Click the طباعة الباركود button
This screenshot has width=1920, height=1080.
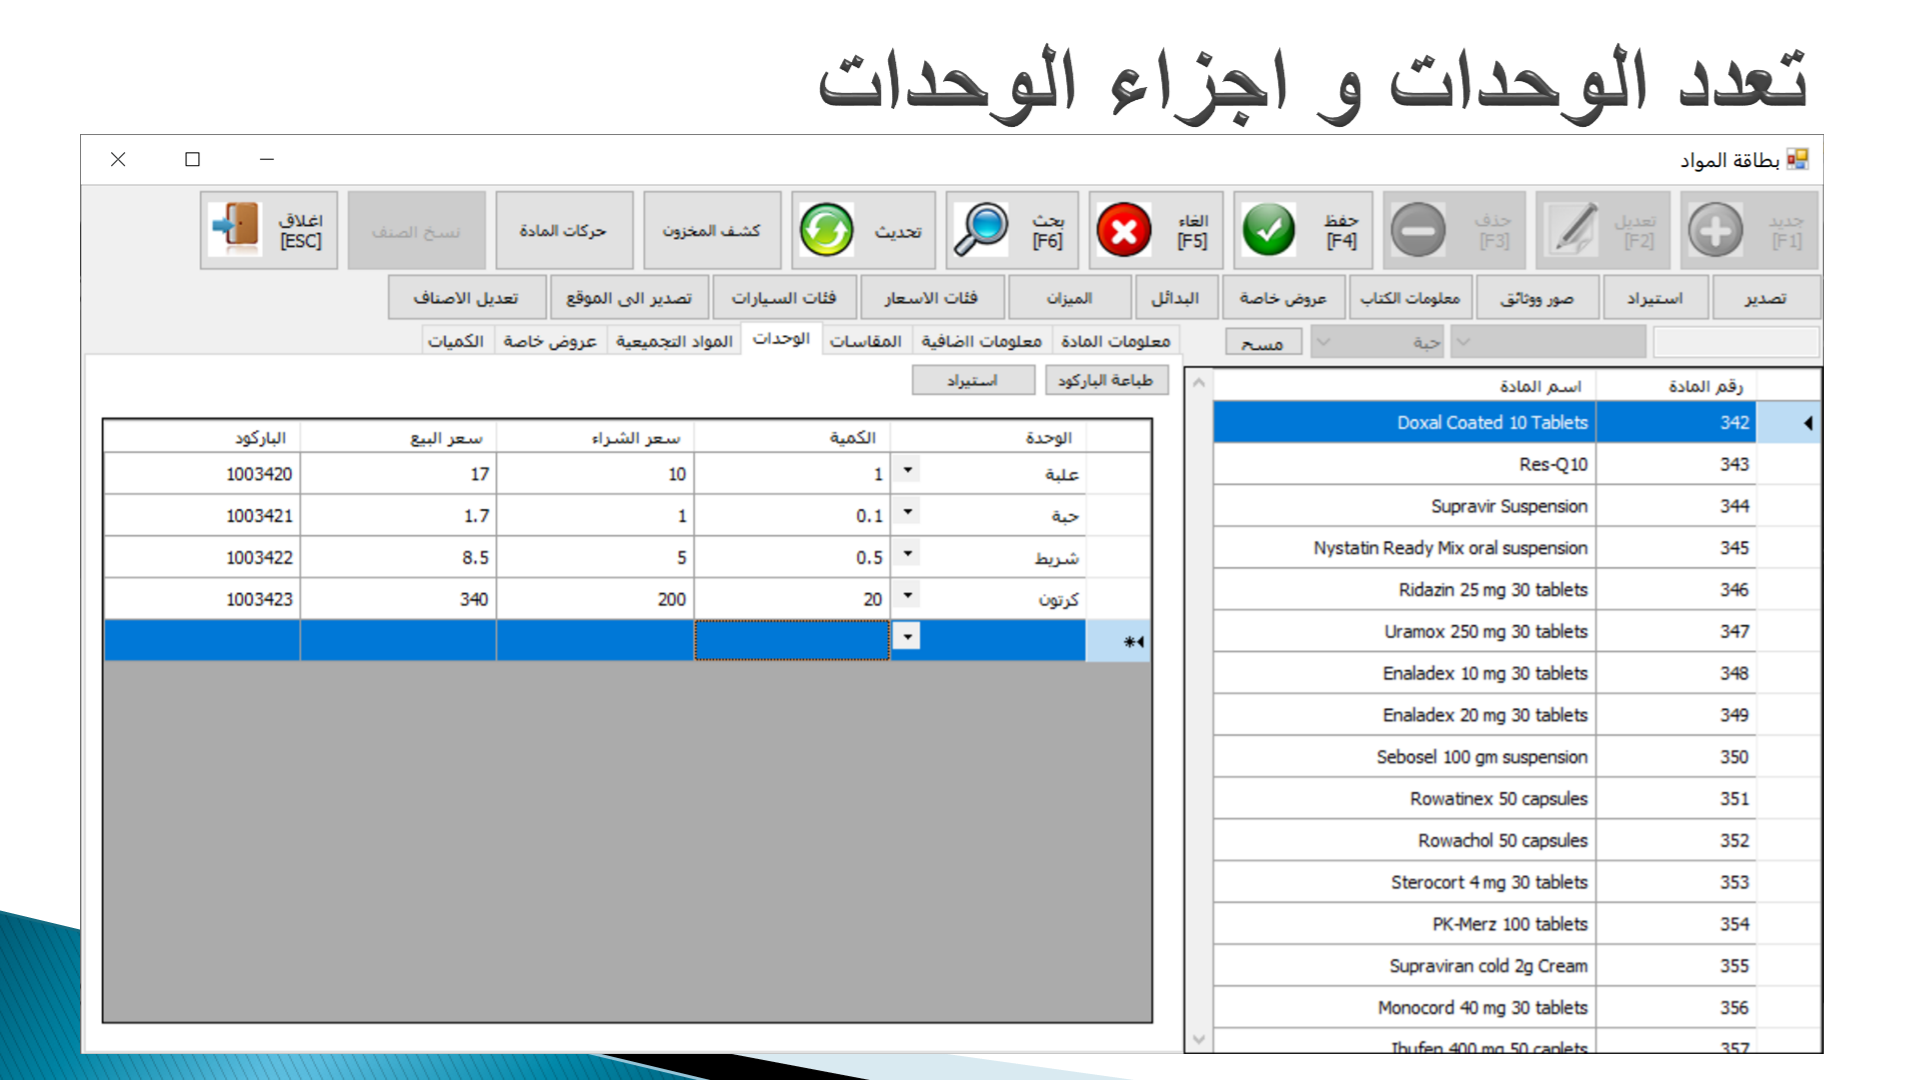[x=1106, y=380]
